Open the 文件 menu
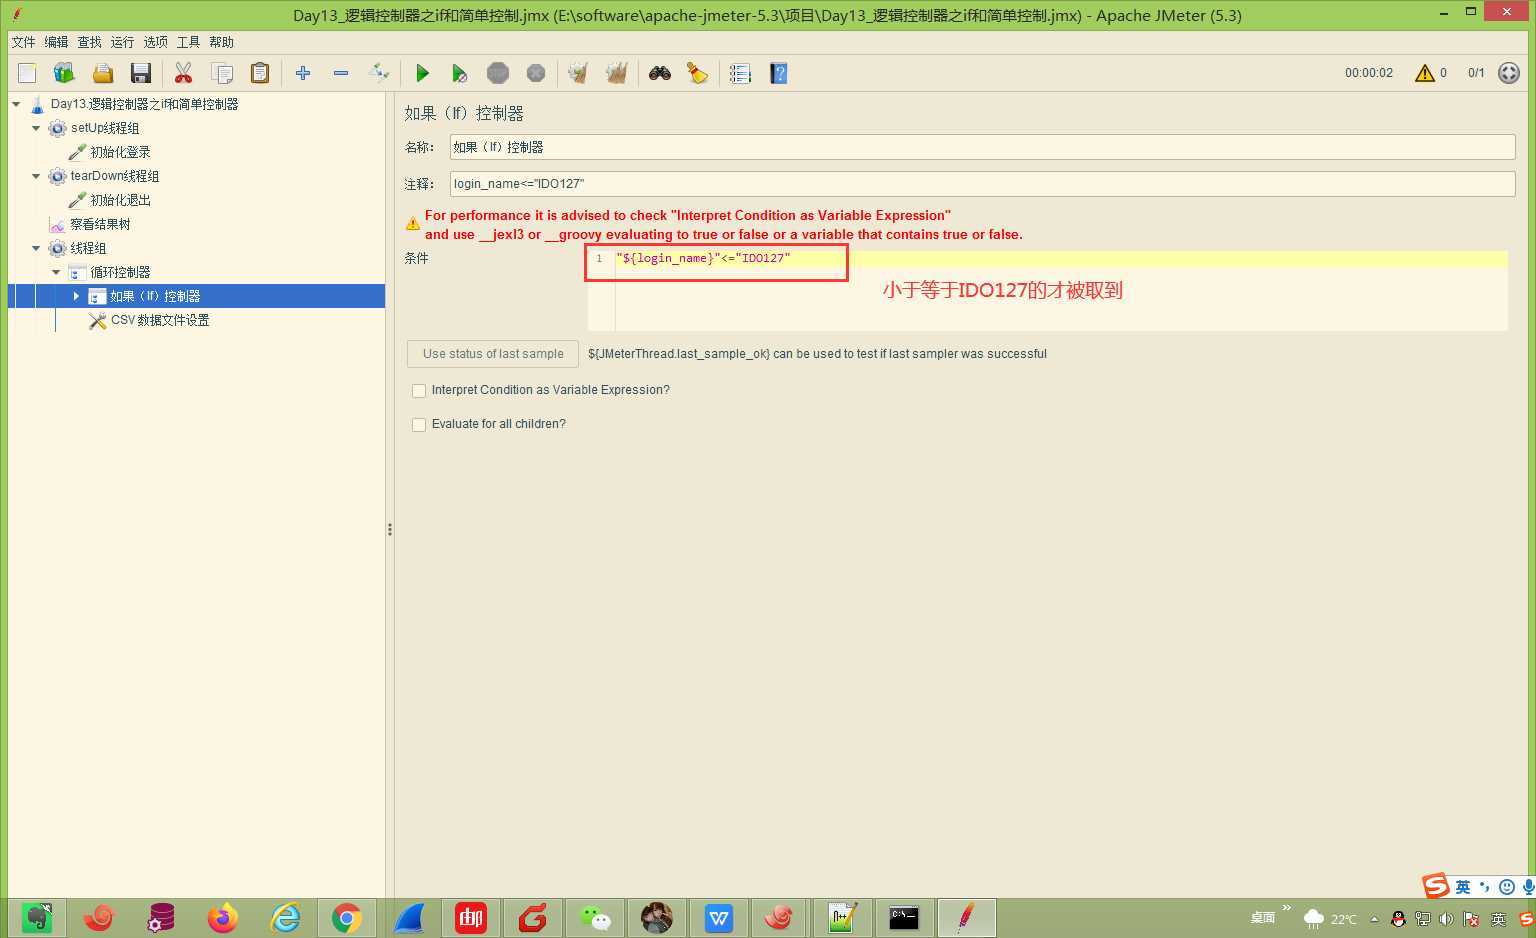Image resolution: width=1536 pixels, height=938 pixels. click(23, 42)
